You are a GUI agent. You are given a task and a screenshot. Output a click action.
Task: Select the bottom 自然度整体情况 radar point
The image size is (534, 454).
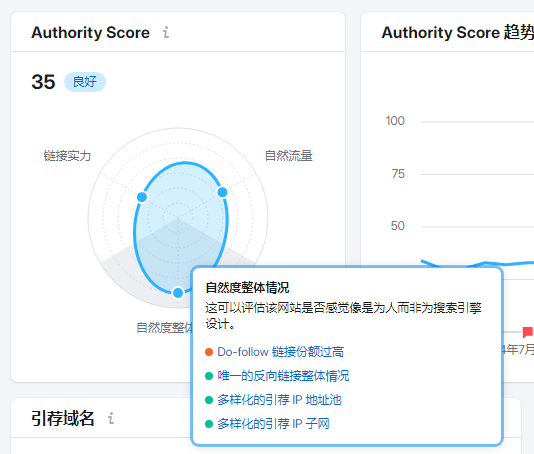pyautogui.click(x=178, y=293)
